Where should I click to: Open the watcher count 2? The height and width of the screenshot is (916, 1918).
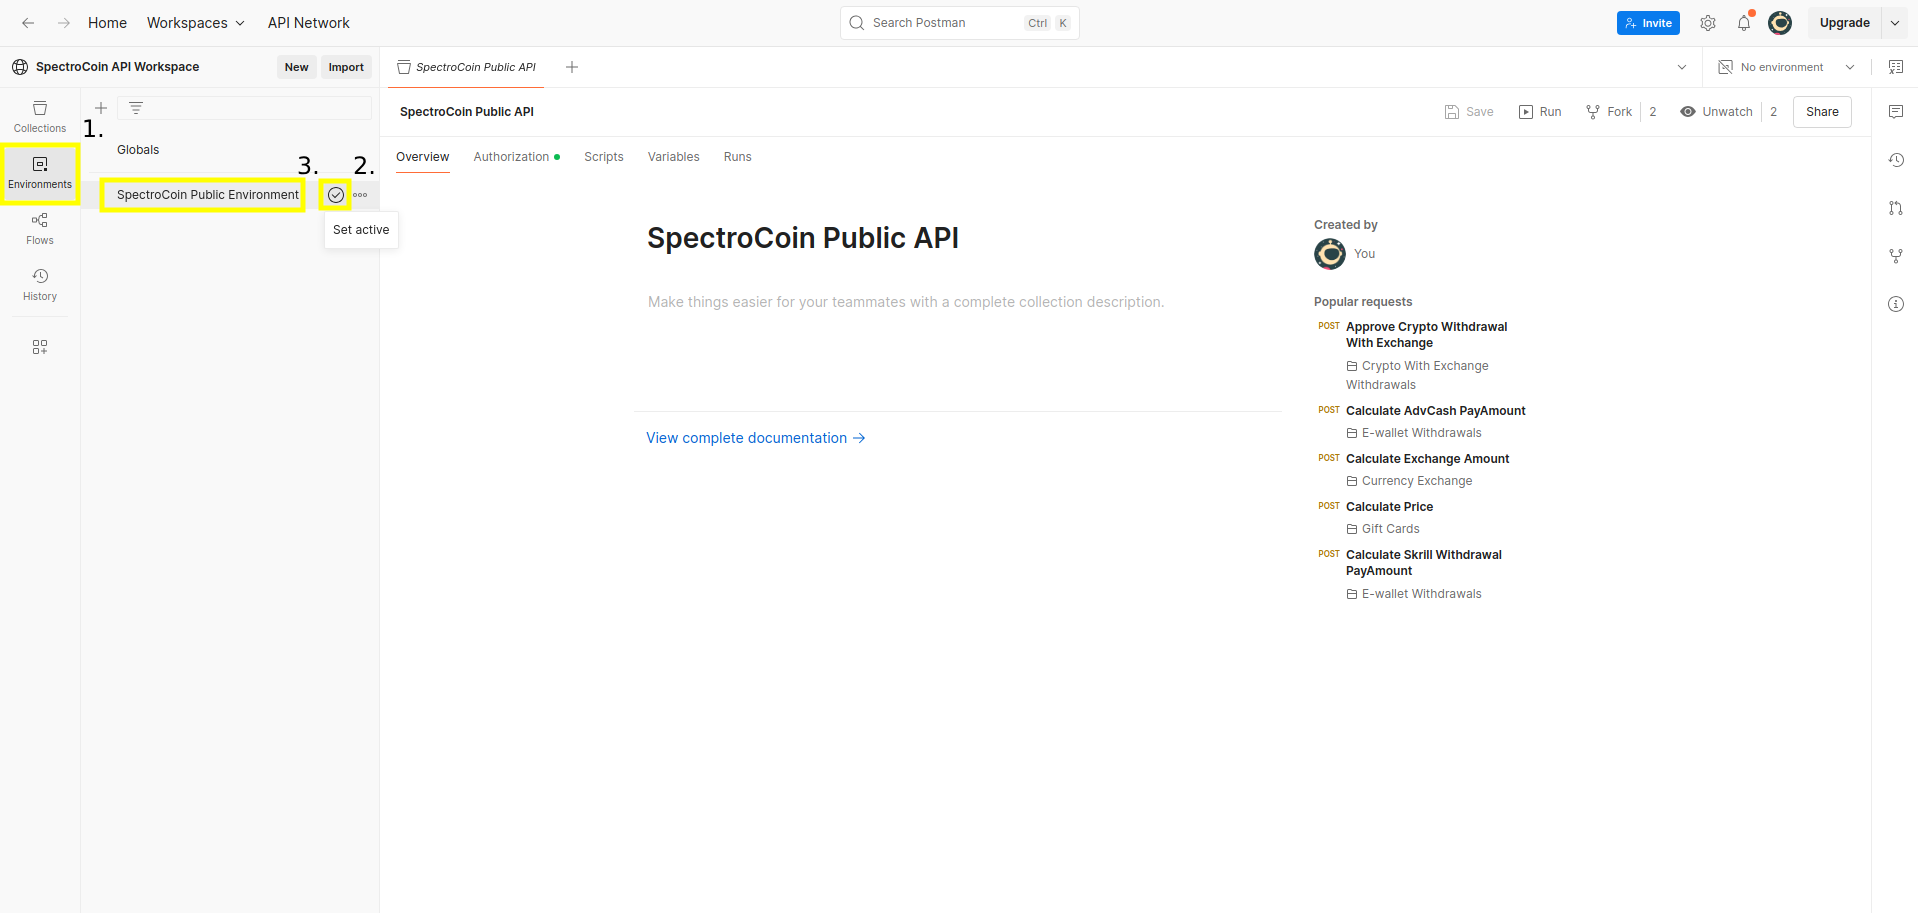pyautogui.click(x=1774, y=112)
